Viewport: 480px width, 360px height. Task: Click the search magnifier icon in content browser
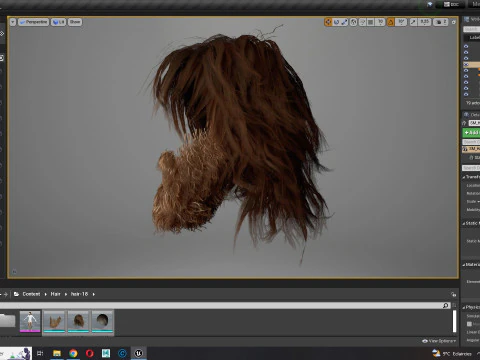[446, 305]
